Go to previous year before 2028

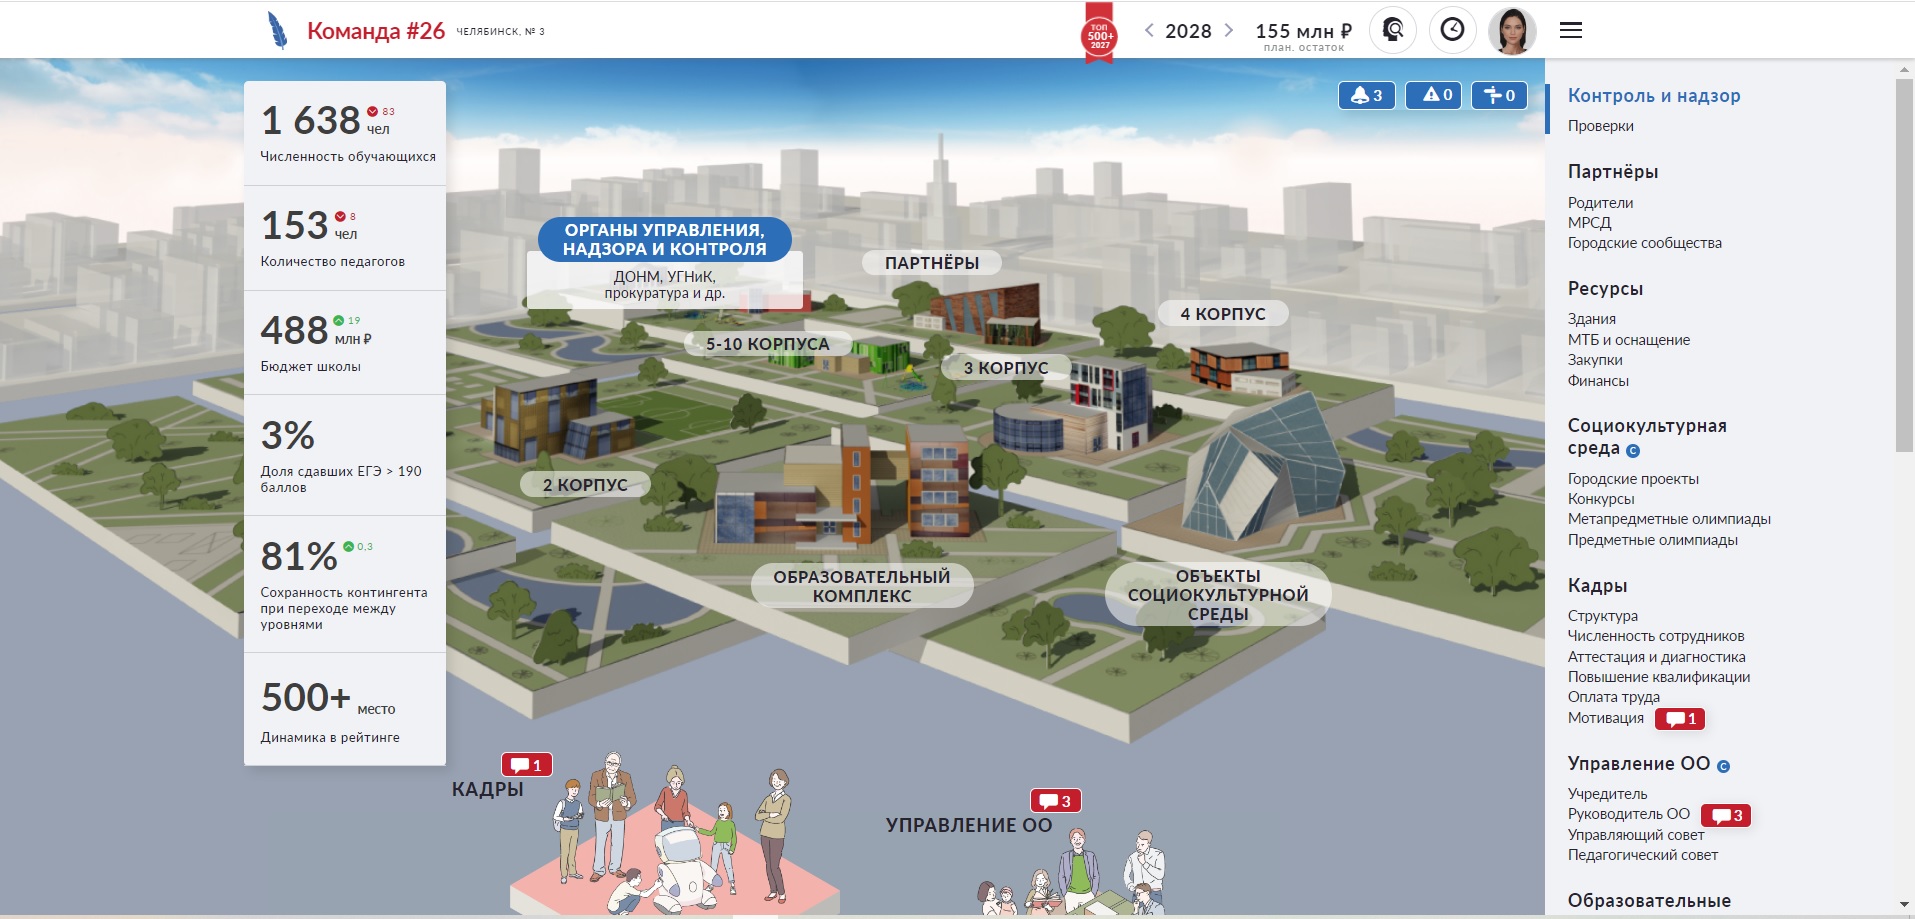tap(1149, 30)
